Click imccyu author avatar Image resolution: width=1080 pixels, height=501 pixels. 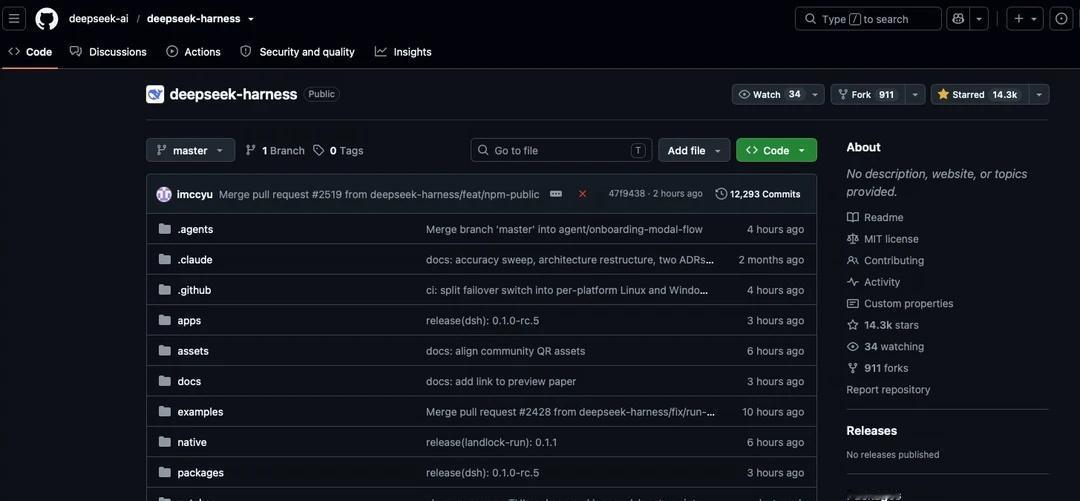[x=164, y=194]
